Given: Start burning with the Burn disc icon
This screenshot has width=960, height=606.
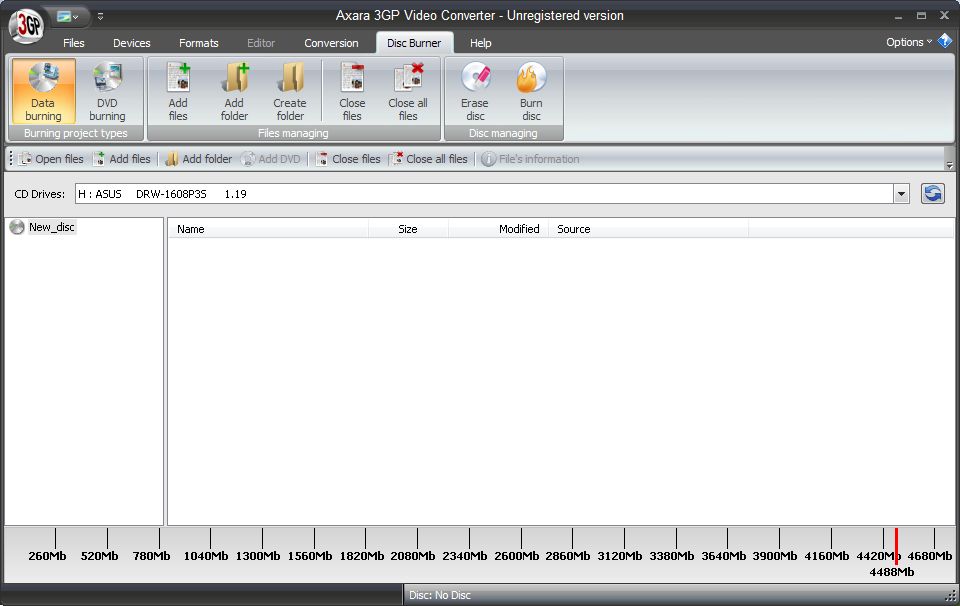Looking at the screenshot, I should point(531,90).
